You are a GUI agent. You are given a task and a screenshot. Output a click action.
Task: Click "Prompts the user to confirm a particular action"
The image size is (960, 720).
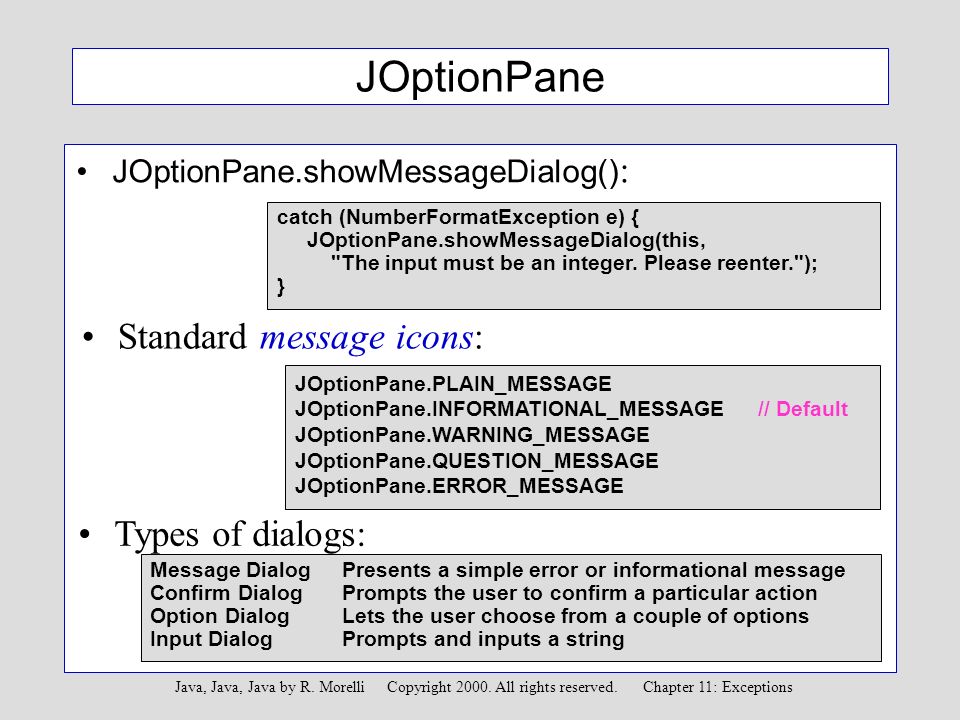pyautogui.click(x=580, y=593)
